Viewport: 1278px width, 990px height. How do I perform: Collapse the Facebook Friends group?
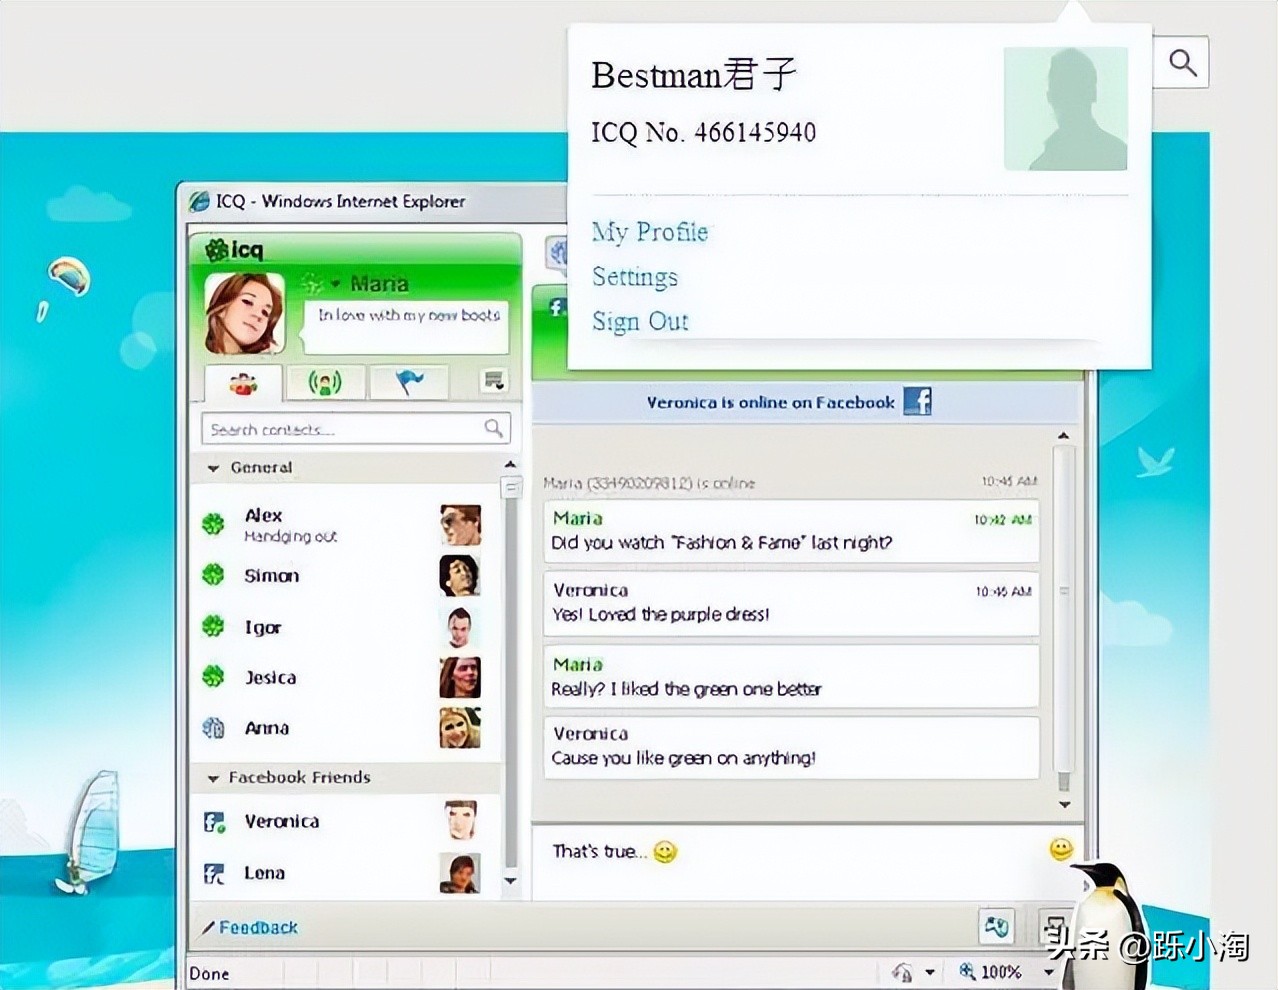[x=212, y=778]
